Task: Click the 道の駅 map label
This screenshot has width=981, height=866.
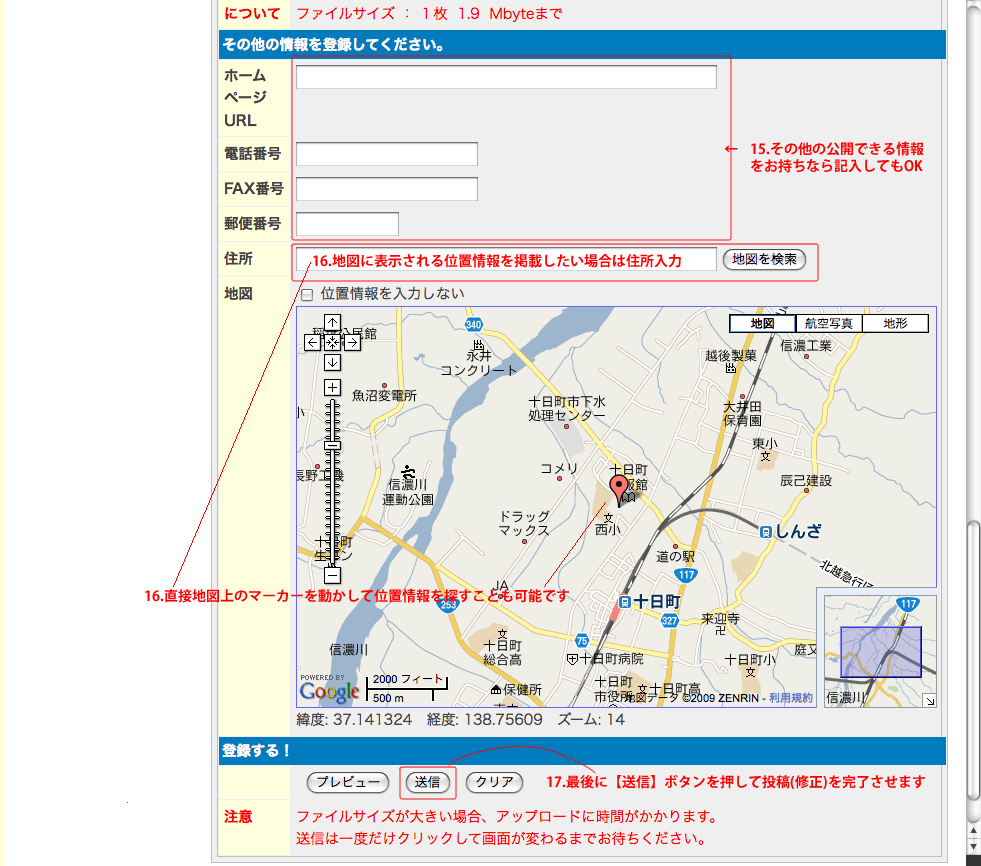Action: [675, 556]
